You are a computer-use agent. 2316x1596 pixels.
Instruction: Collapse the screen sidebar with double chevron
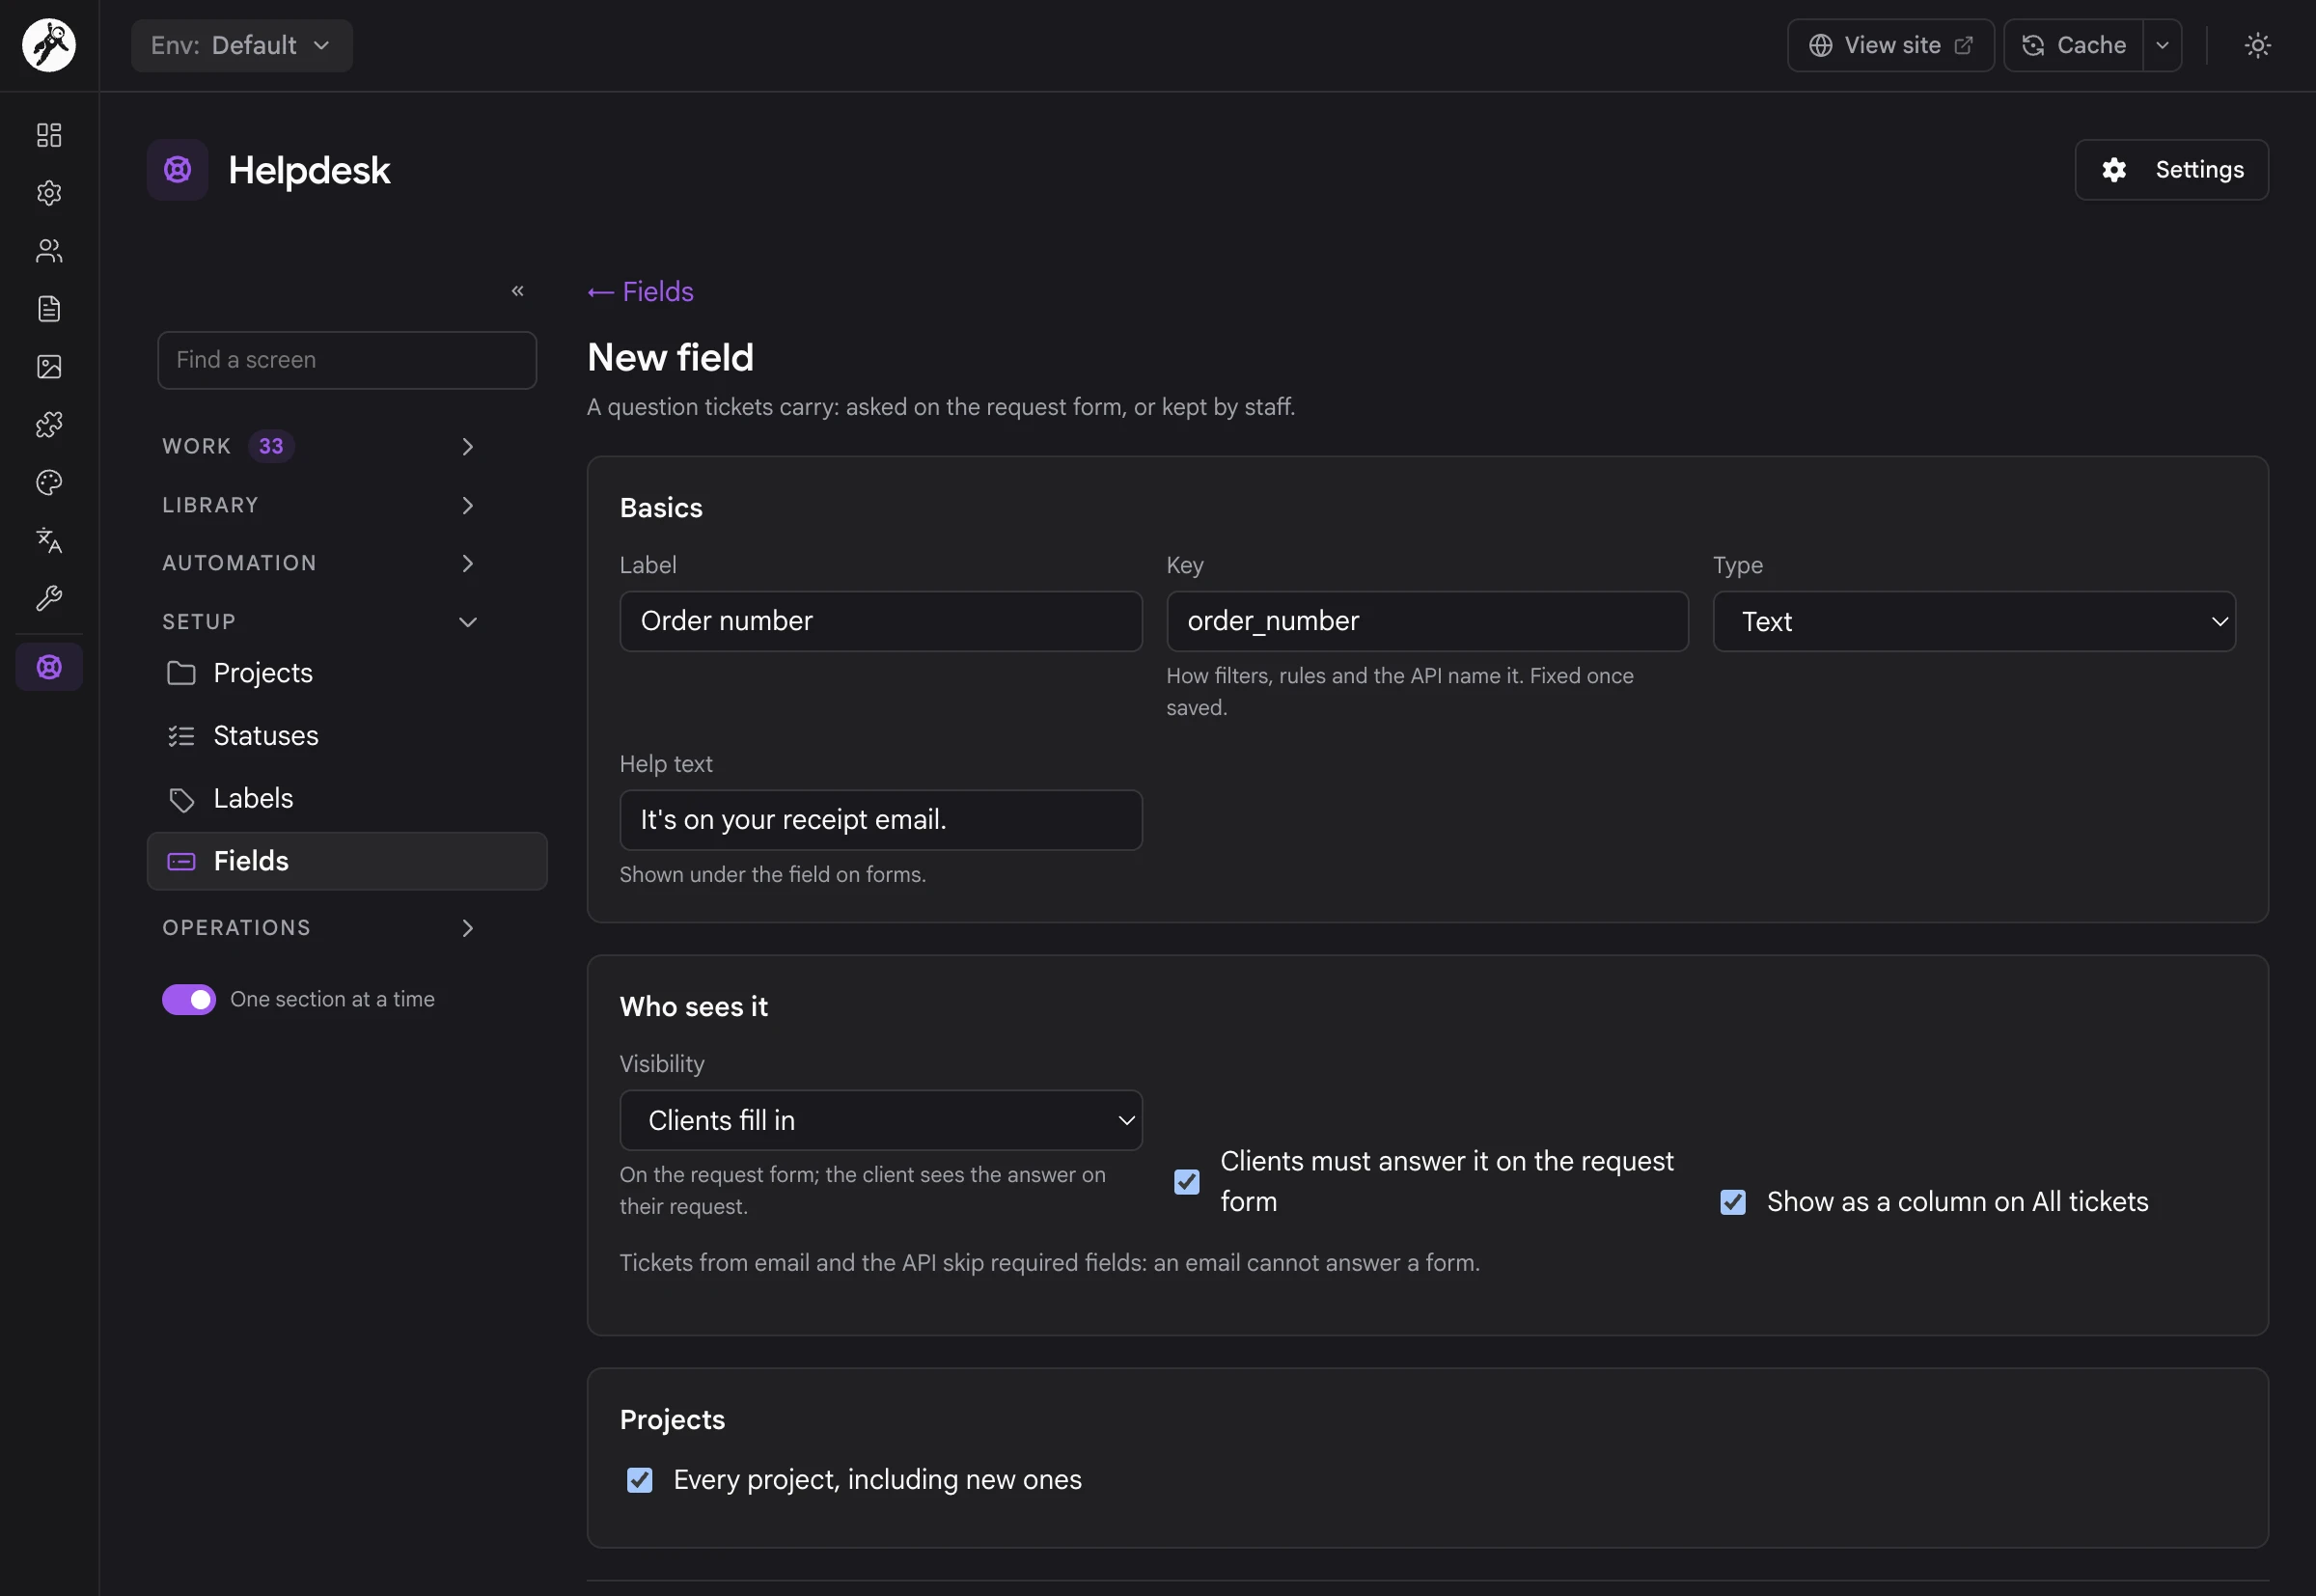518,291
